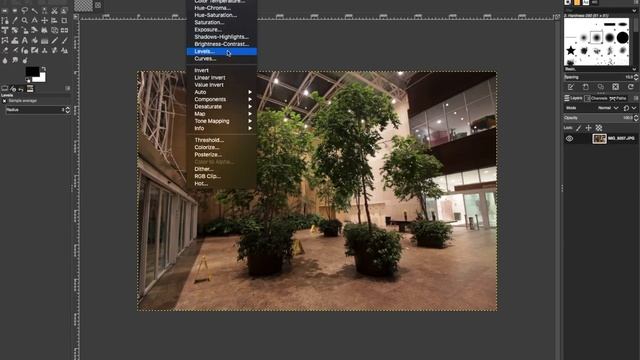The width and height of the screenshot is (640, 360).
Task: Open the brush tag filter dropdown
Action: click(634, 11)
